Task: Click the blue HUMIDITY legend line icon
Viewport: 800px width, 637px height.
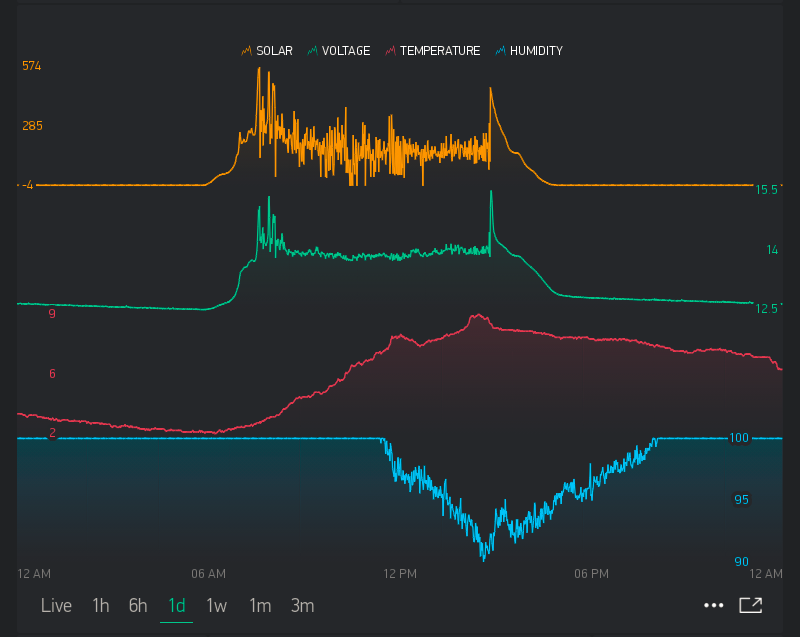Action: 501,50
